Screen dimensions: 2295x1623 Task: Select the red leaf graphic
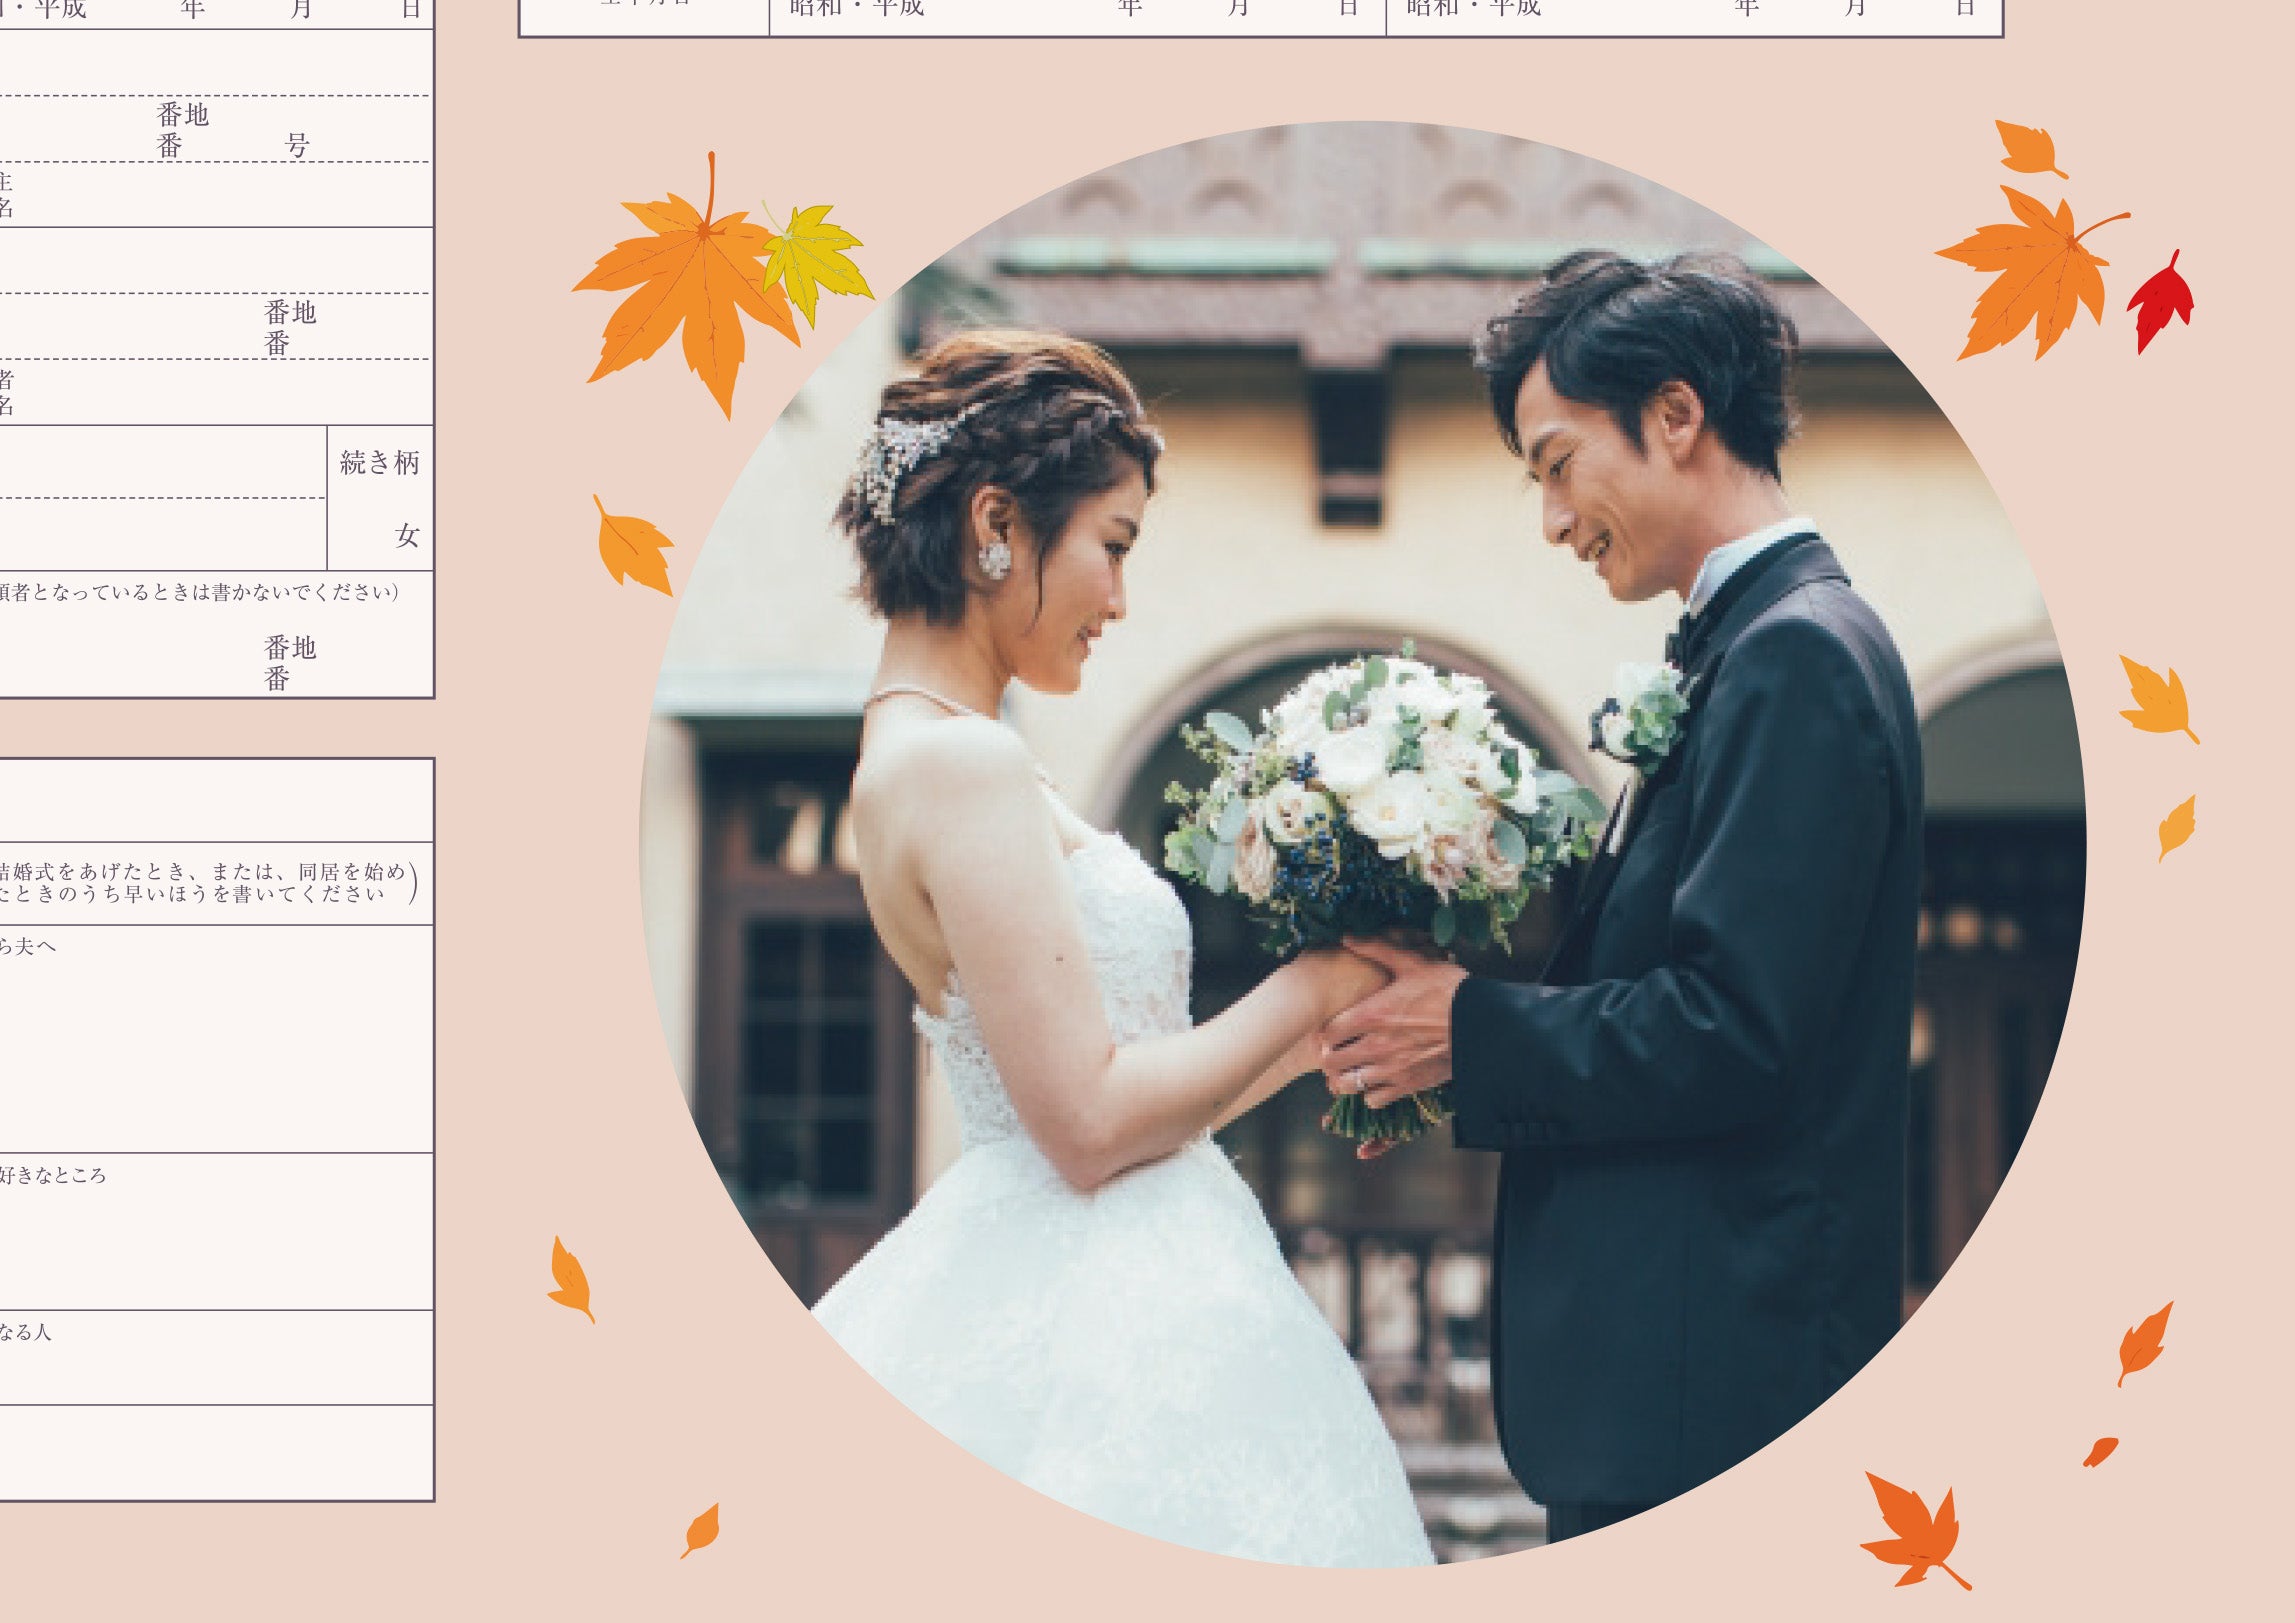(2160, 302)
